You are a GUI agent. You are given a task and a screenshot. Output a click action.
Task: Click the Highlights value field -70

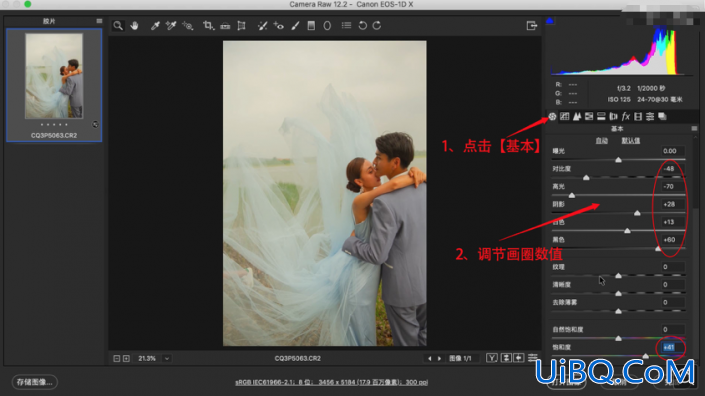click(x=673, y=187)
